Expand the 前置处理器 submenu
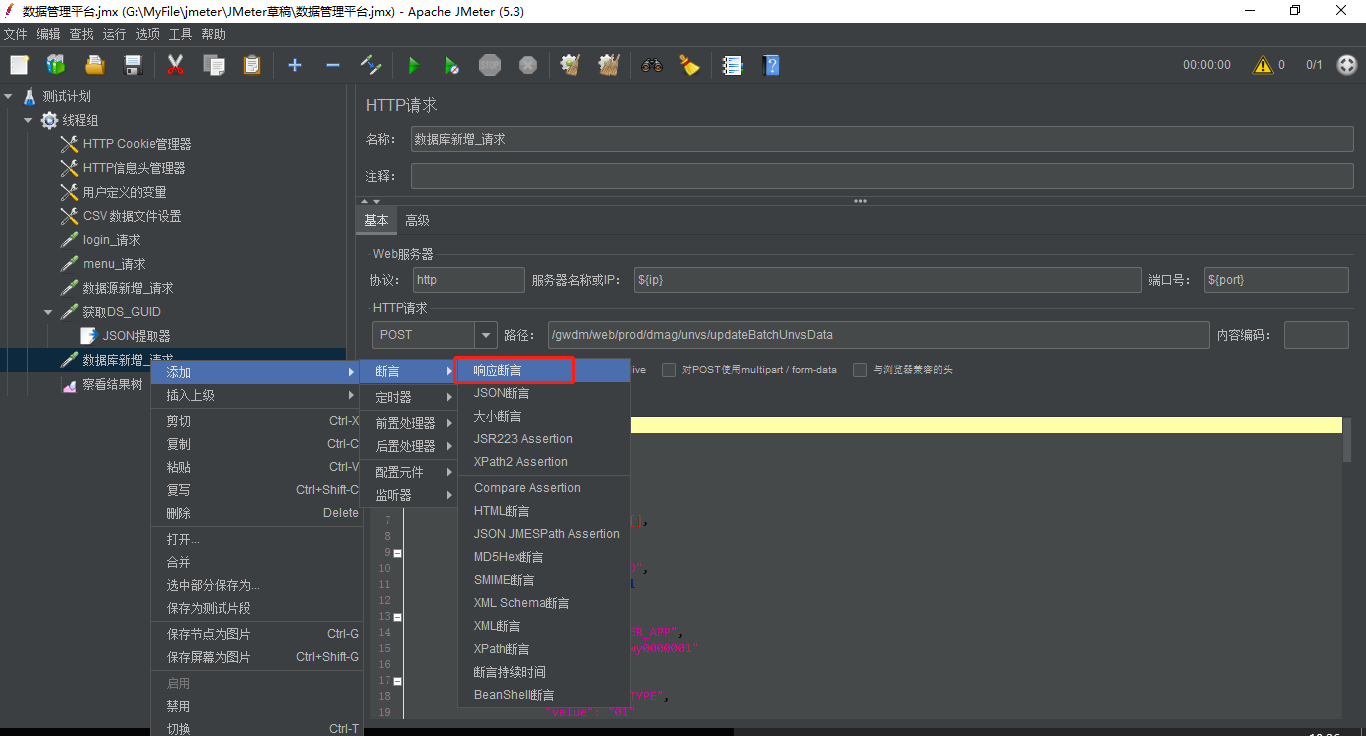Image resolution: width=1366 pixels, height=736 pixels. [x=409, y=423]
